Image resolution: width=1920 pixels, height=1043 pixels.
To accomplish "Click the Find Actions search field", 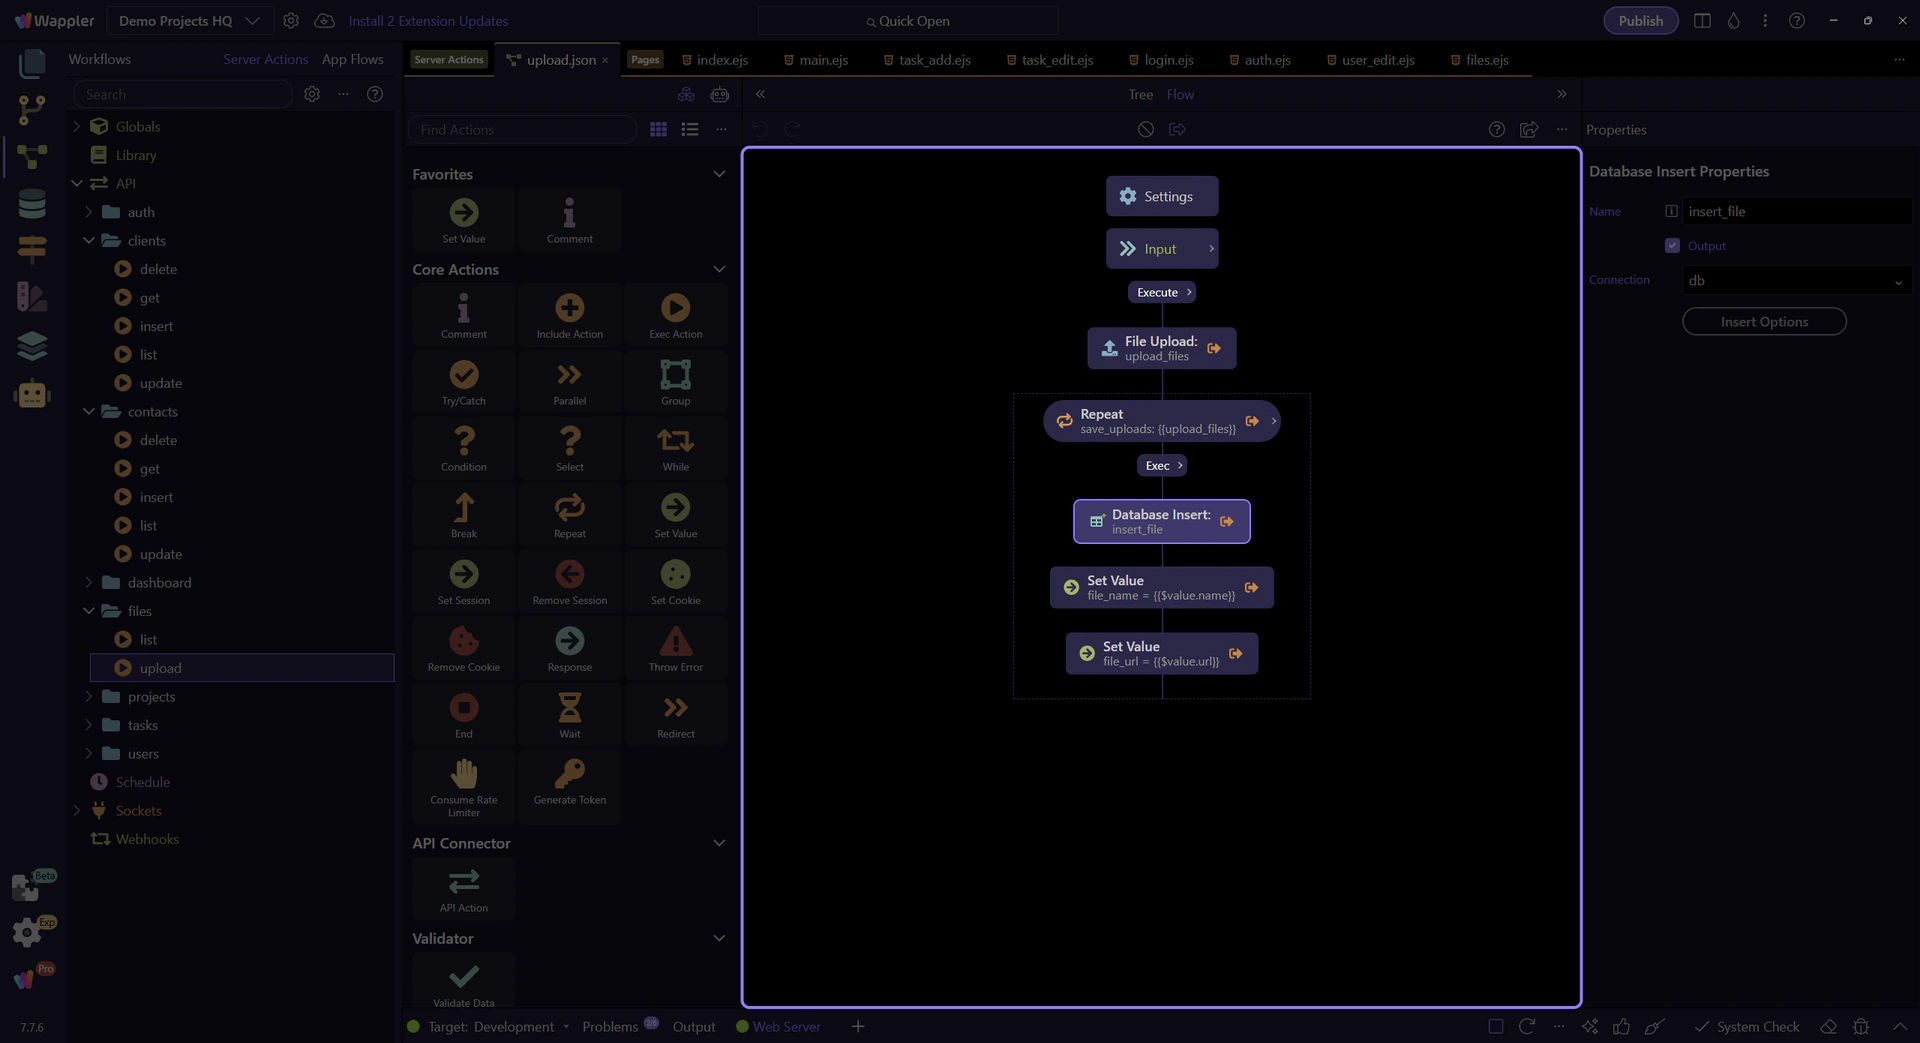I will [521, 130].
